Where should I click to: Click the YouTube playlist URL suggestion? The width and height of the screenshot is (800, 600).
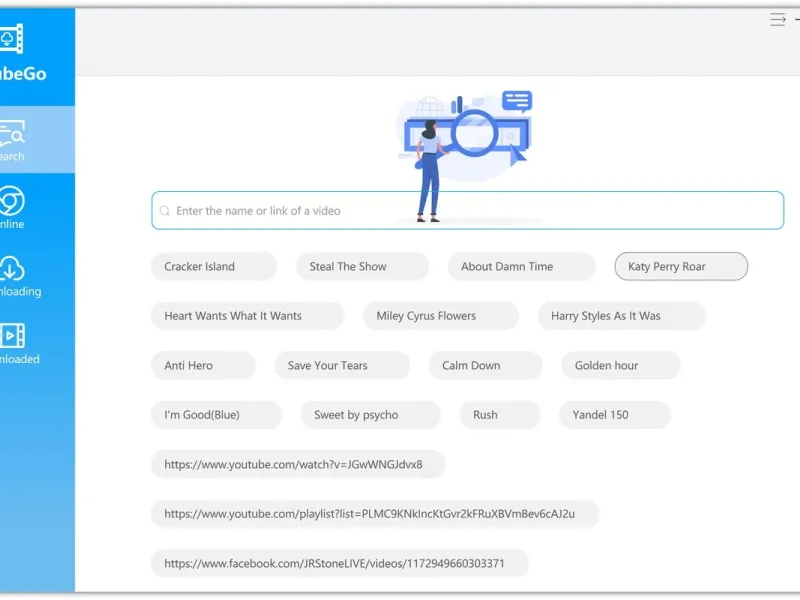click(x=370, y=514)
